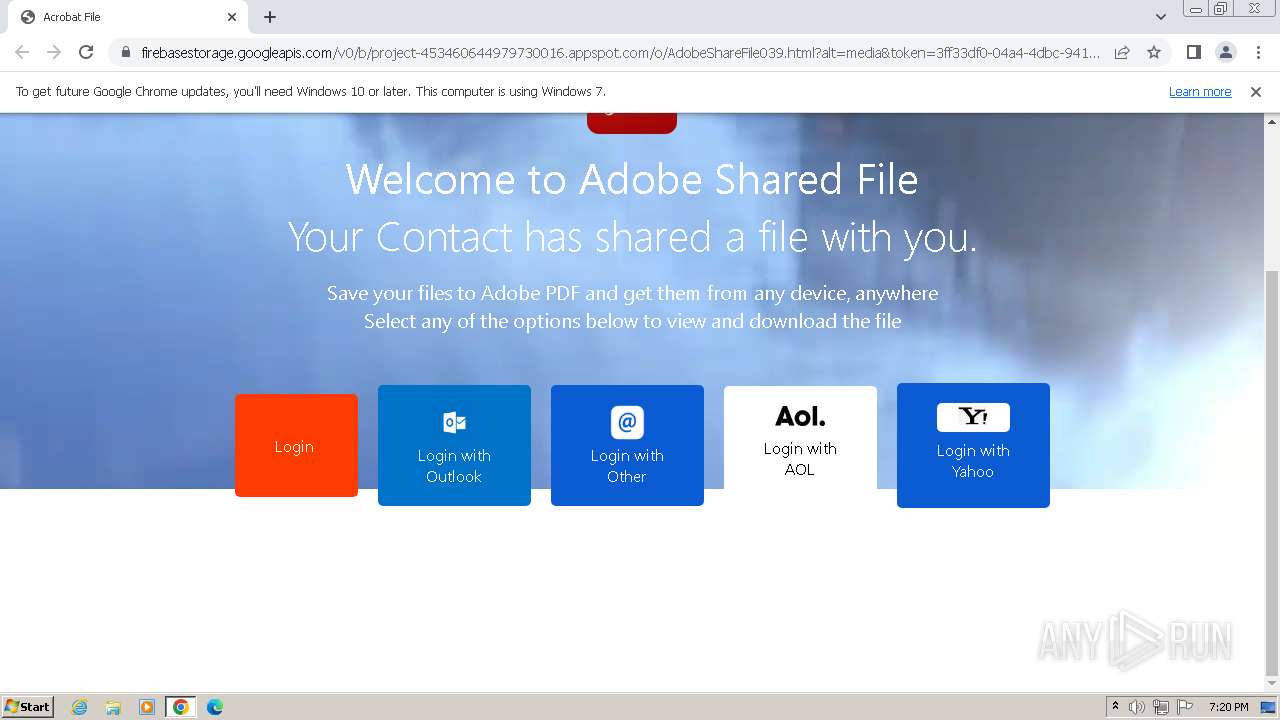Click the red Adobe logo at top
This screenshot has height=720, width=1280.
click(632, 123)
